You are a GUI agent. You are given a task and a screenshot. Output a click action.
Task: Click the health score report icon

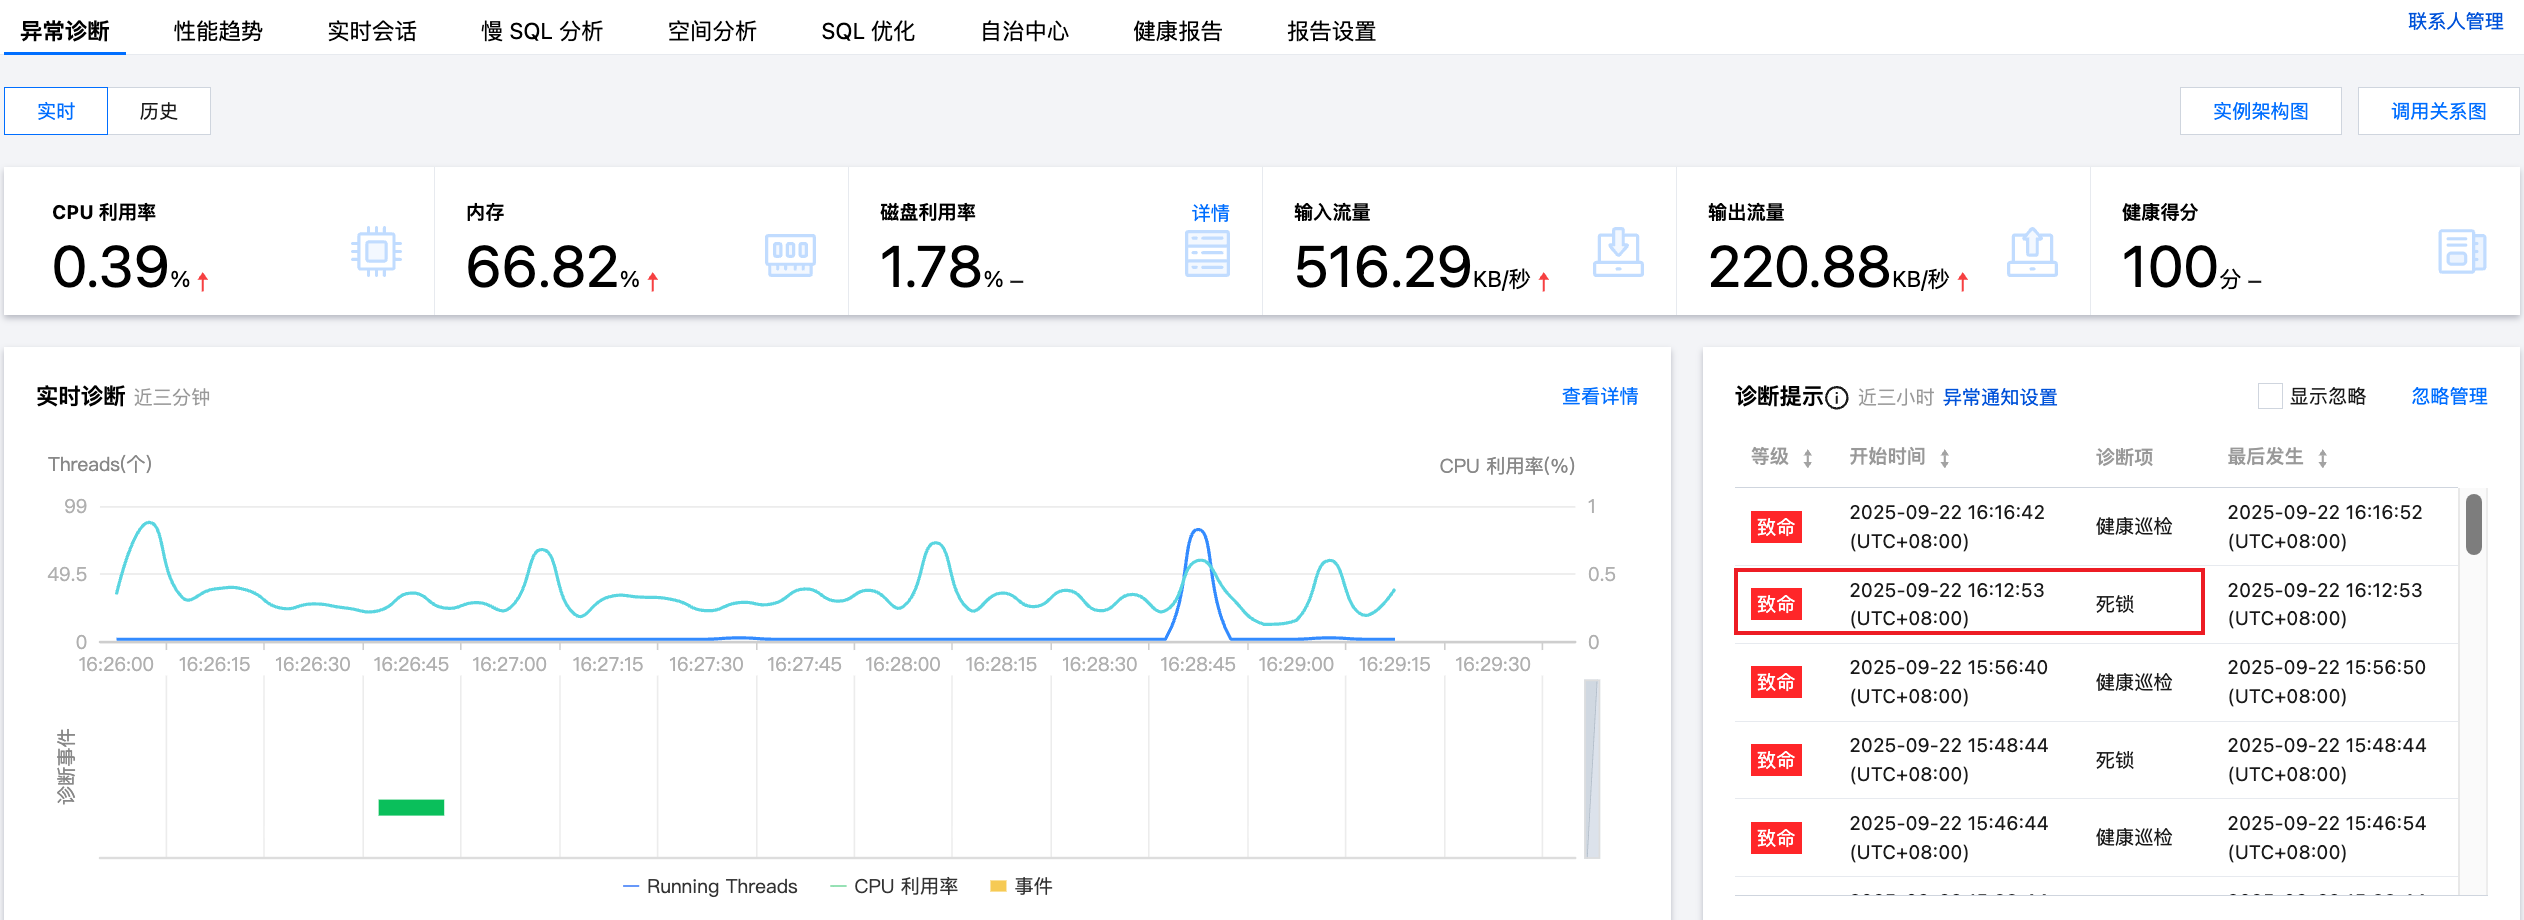[2461, 252]
